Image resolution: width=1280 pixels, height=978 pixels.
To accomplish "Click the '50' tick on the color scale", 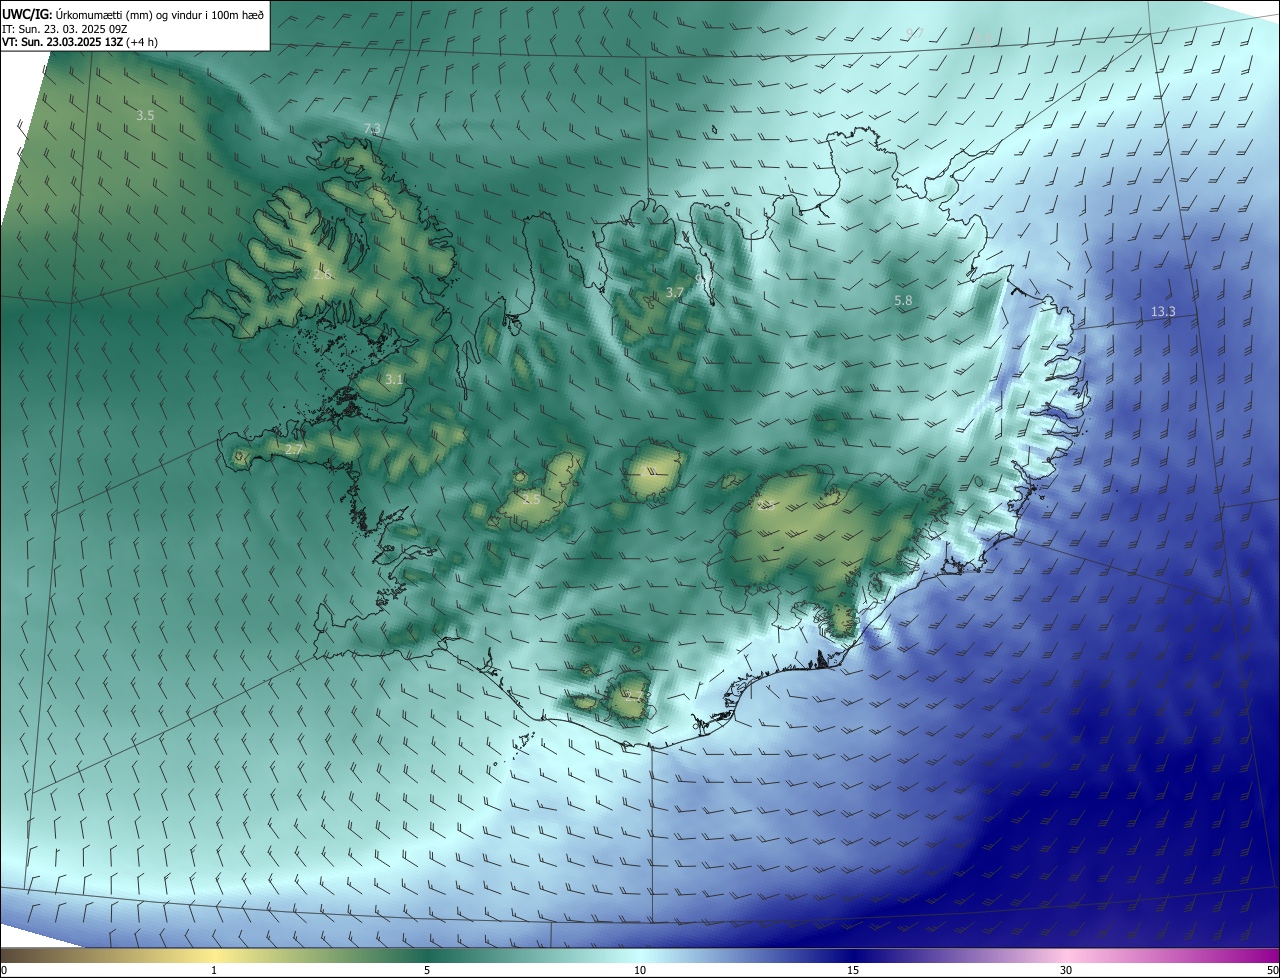I will click(1272, 970).
